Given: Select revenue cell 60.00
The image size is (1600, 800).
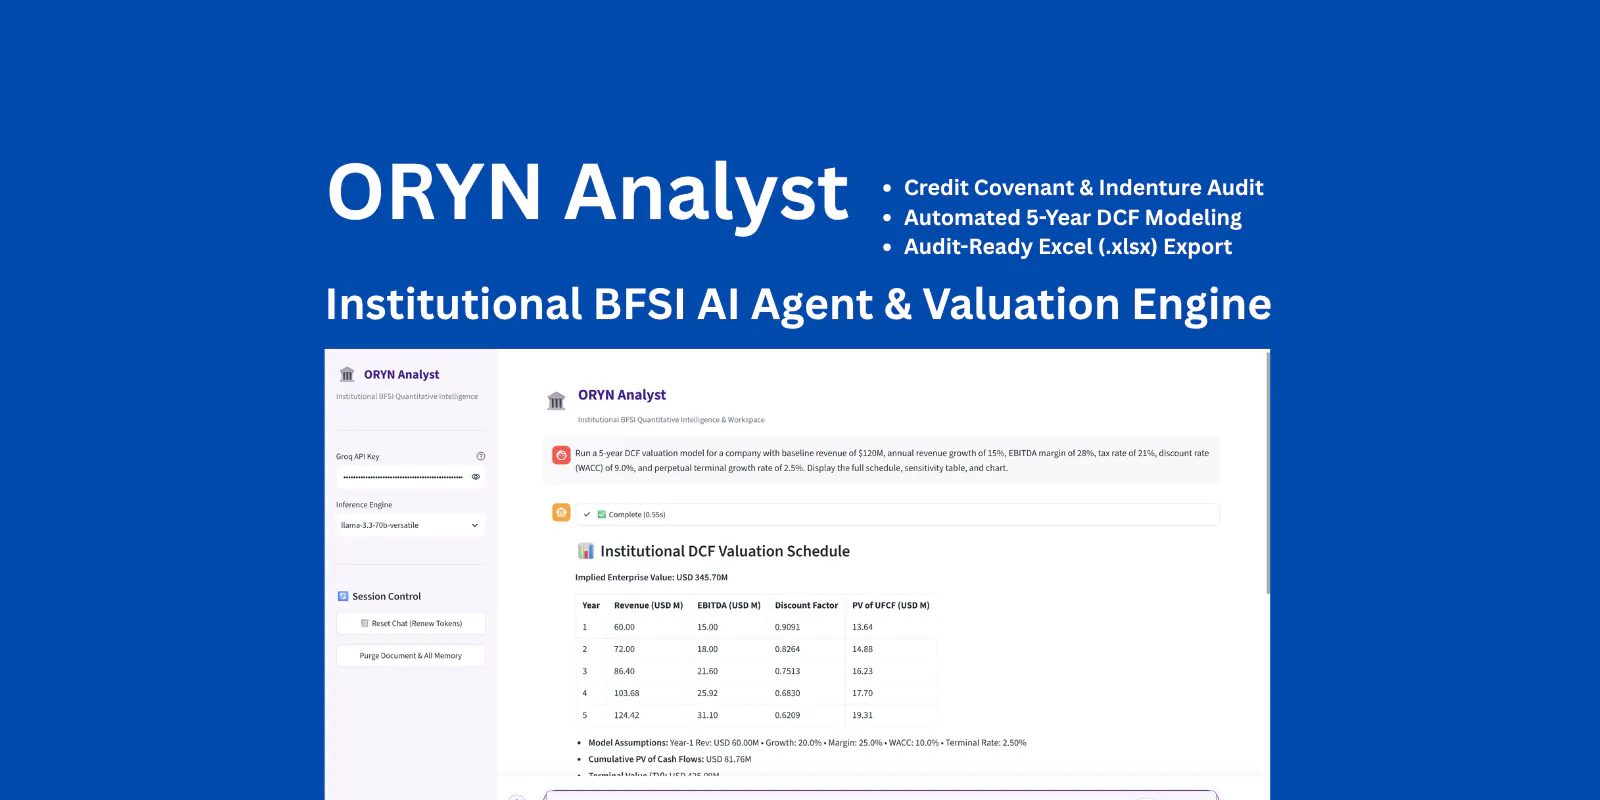Looking at the screenshot, I should (624, 627).
